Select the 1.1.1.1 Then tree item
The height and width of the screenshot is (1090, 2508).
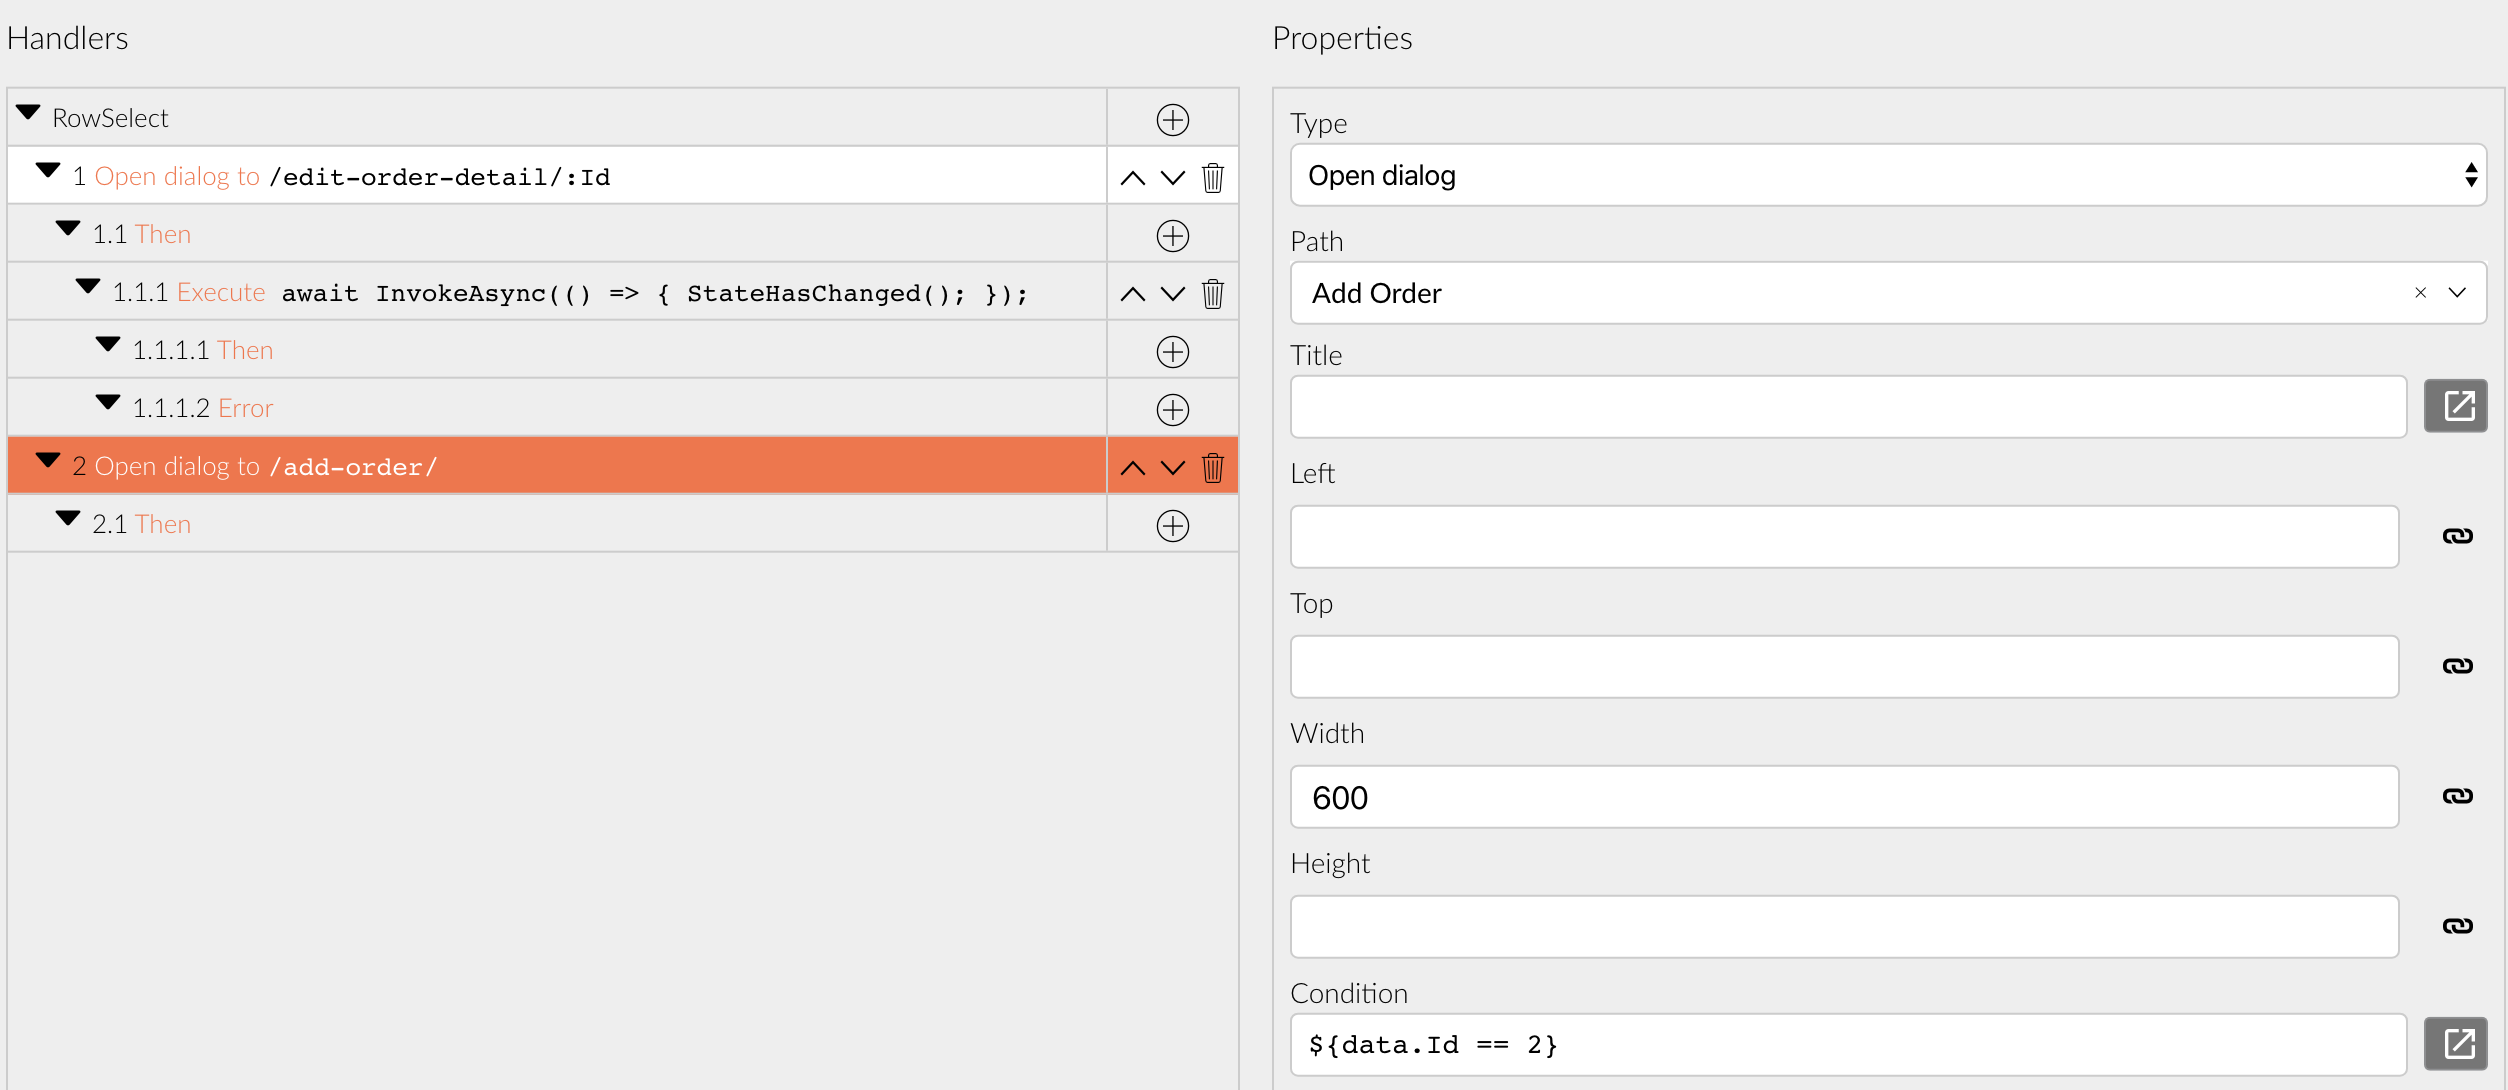tap(205, 349)
